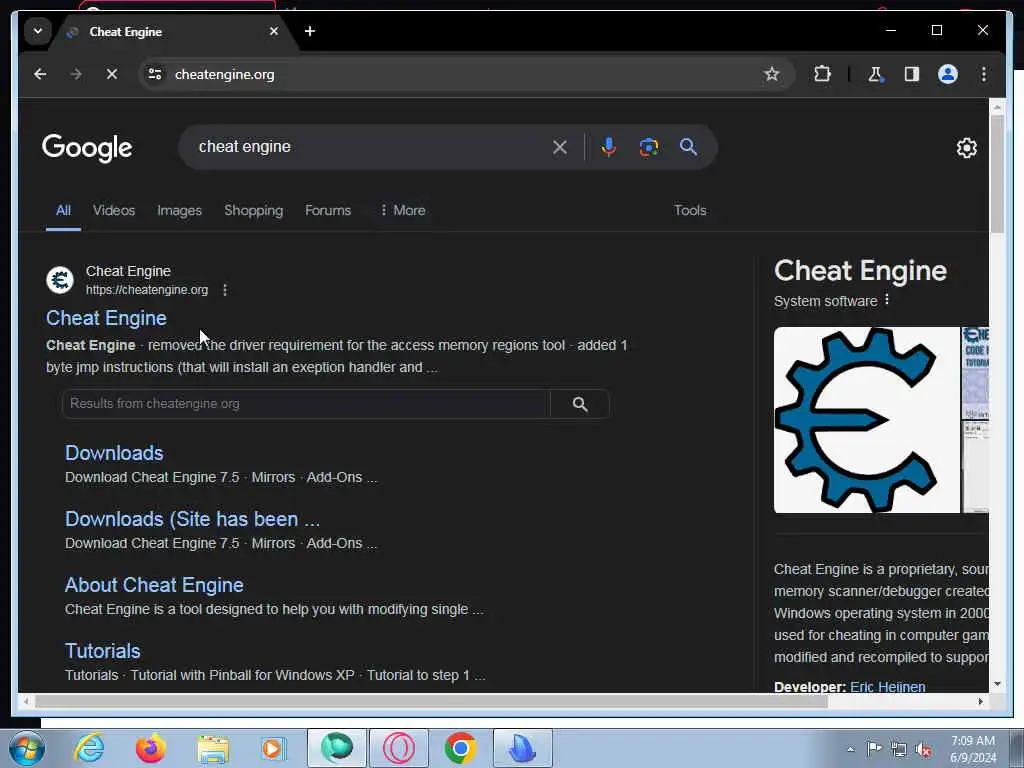Open a new browser tab
This screenshot has width=1024, height=768.
[x=310, y=31]
